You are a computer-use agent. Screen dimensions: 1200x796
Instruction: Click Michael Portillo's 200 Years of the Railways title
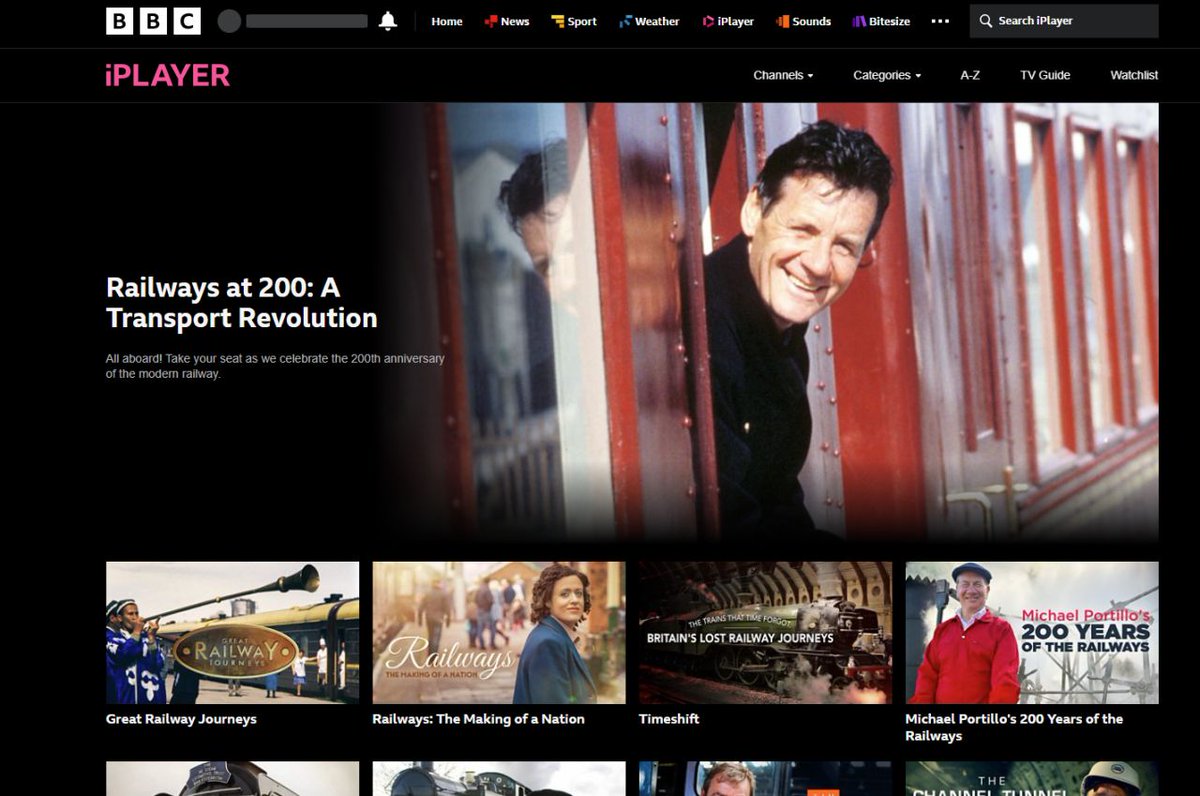tap(1014, 727)
